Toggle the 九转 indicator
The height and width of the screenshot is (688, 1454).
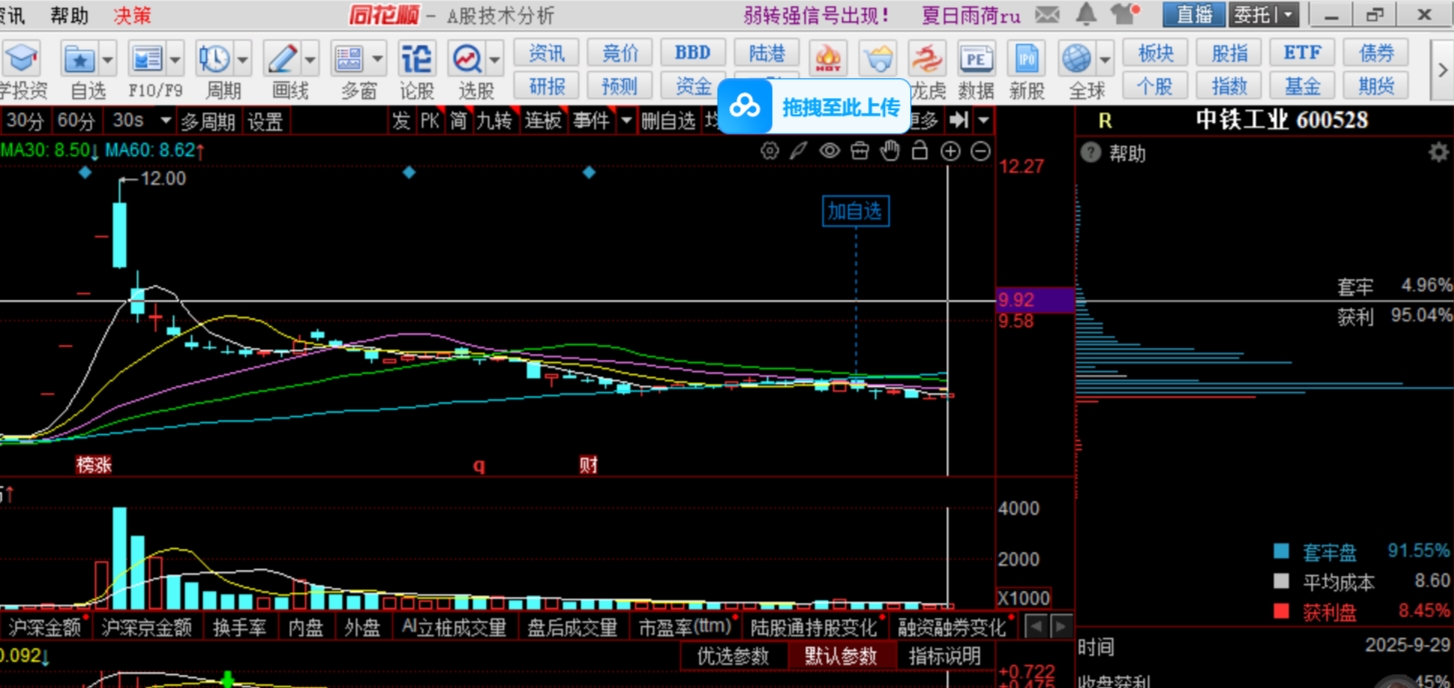pyautogui.click(x=493, y=122)
